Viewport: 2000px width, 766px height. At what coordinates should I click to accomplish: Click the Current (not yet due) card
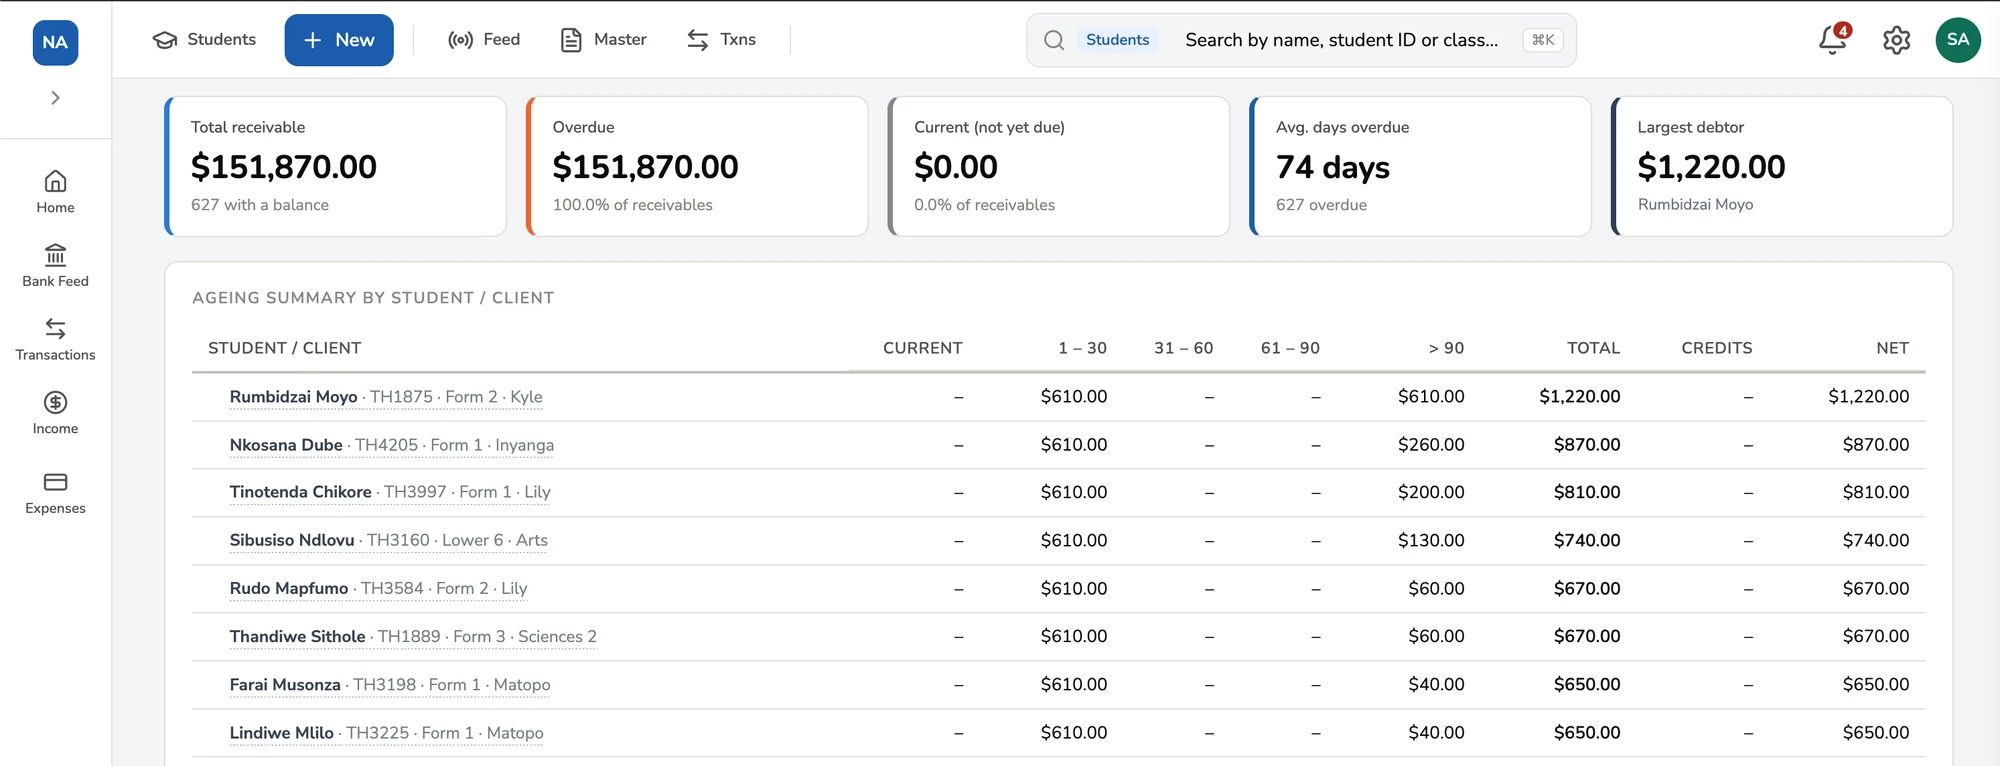tap(1059, 166)
